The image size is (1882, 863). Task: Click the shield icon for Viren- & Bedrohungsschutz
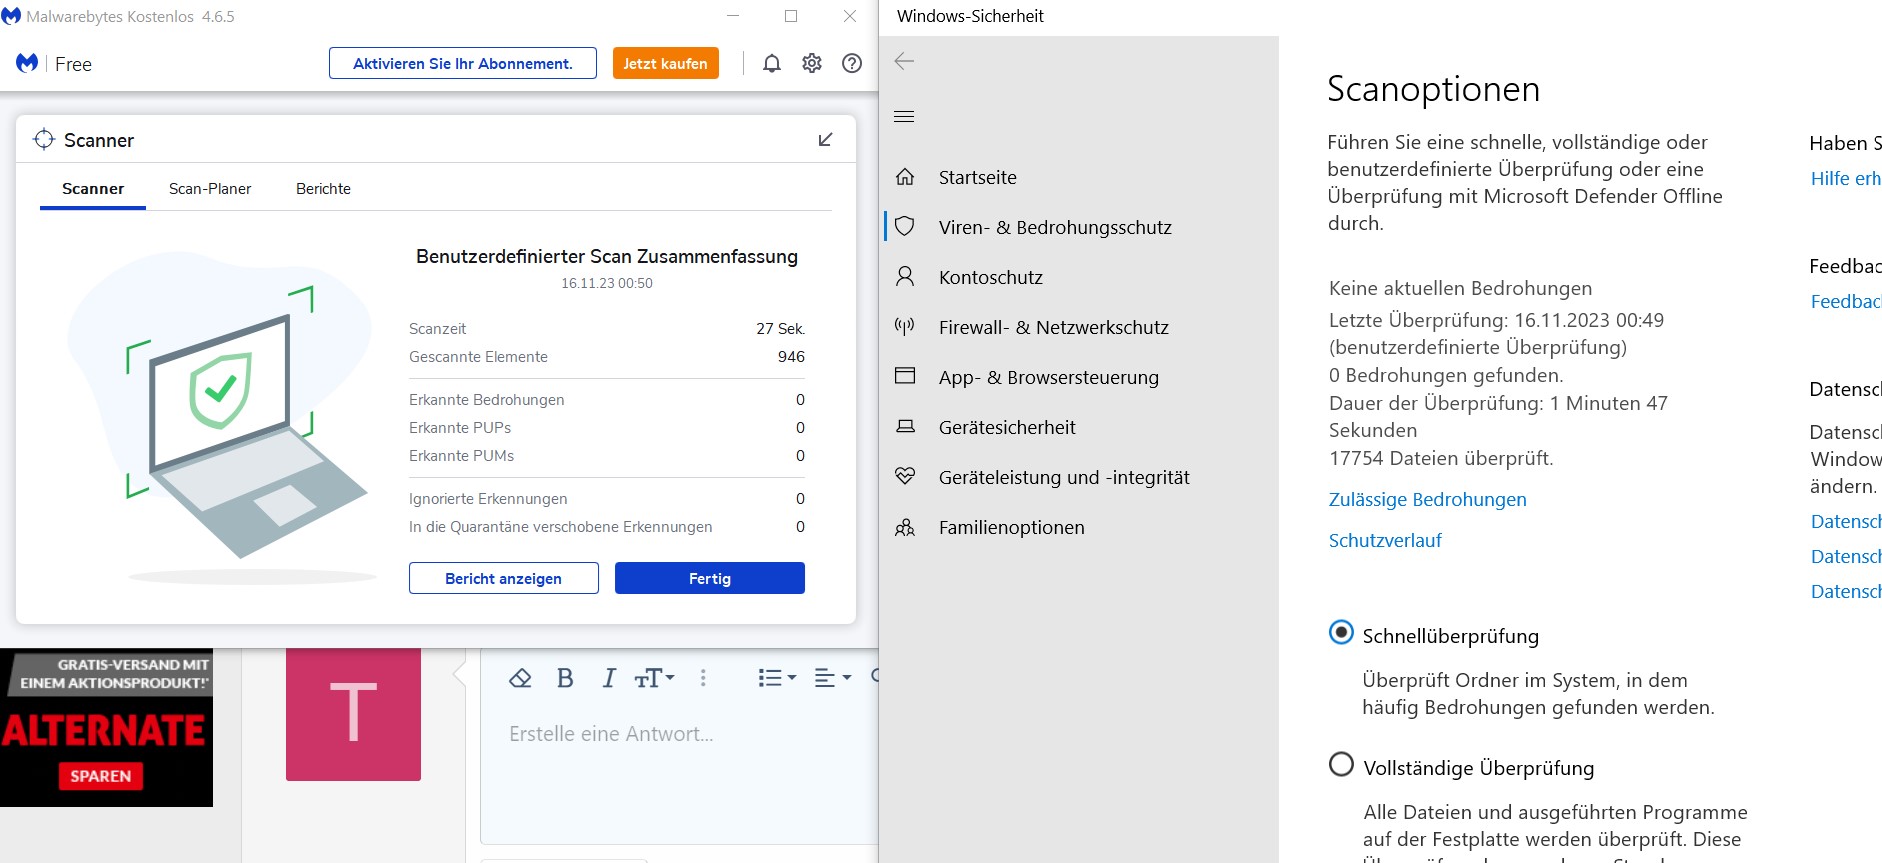point(905,226)
